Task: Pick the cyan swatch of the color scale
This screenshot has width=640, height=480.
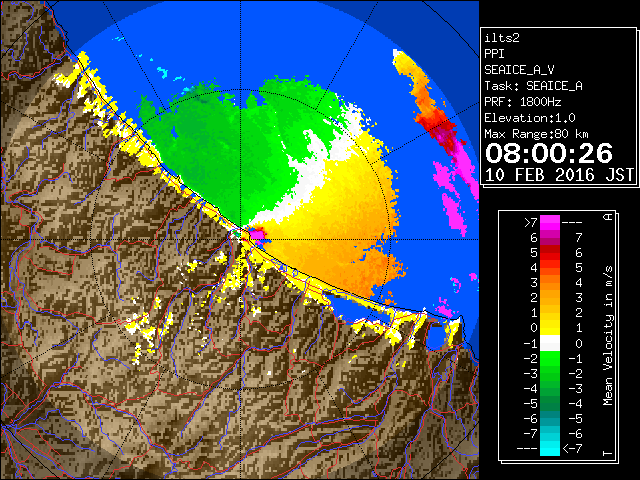Action: click(x=550, y=448)
